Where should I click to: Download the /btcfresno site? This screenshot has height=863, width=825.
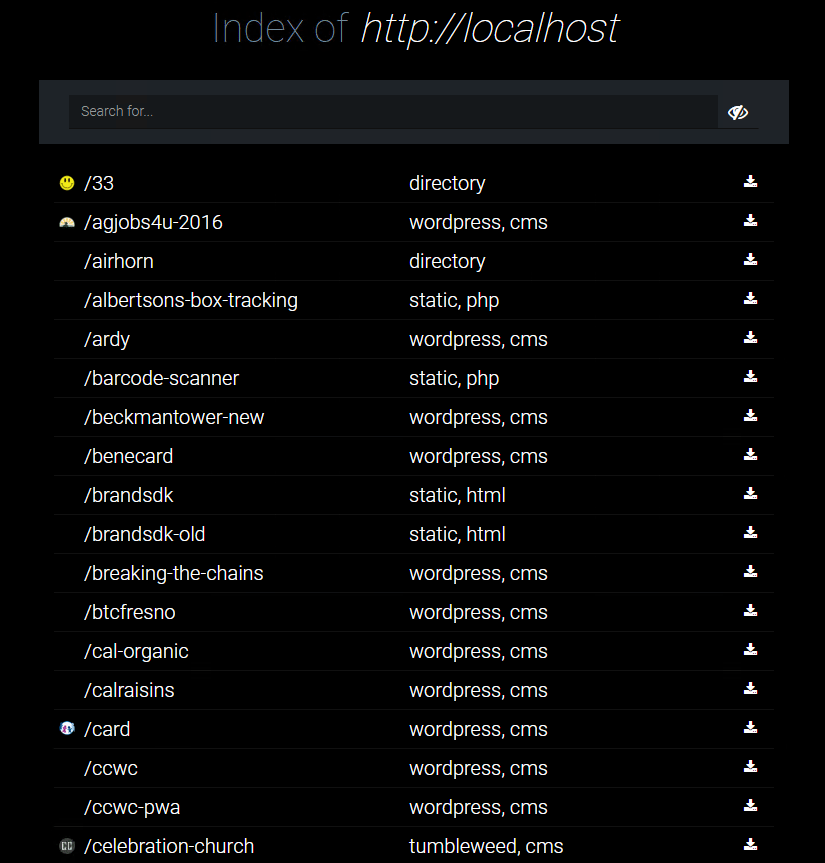[750, 611]
